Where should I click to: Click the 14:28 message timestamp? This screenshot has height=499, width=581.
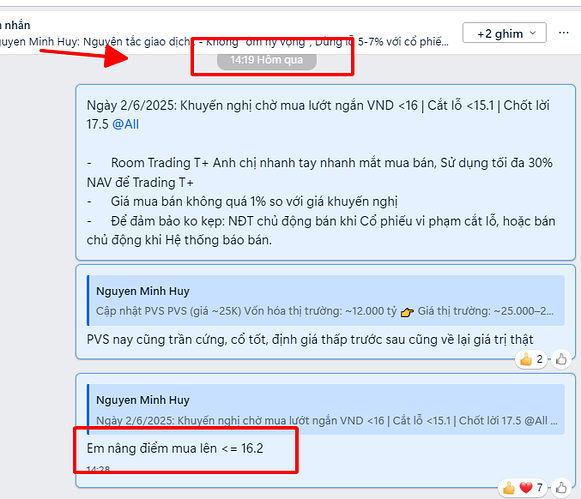(x=98, y=469)
